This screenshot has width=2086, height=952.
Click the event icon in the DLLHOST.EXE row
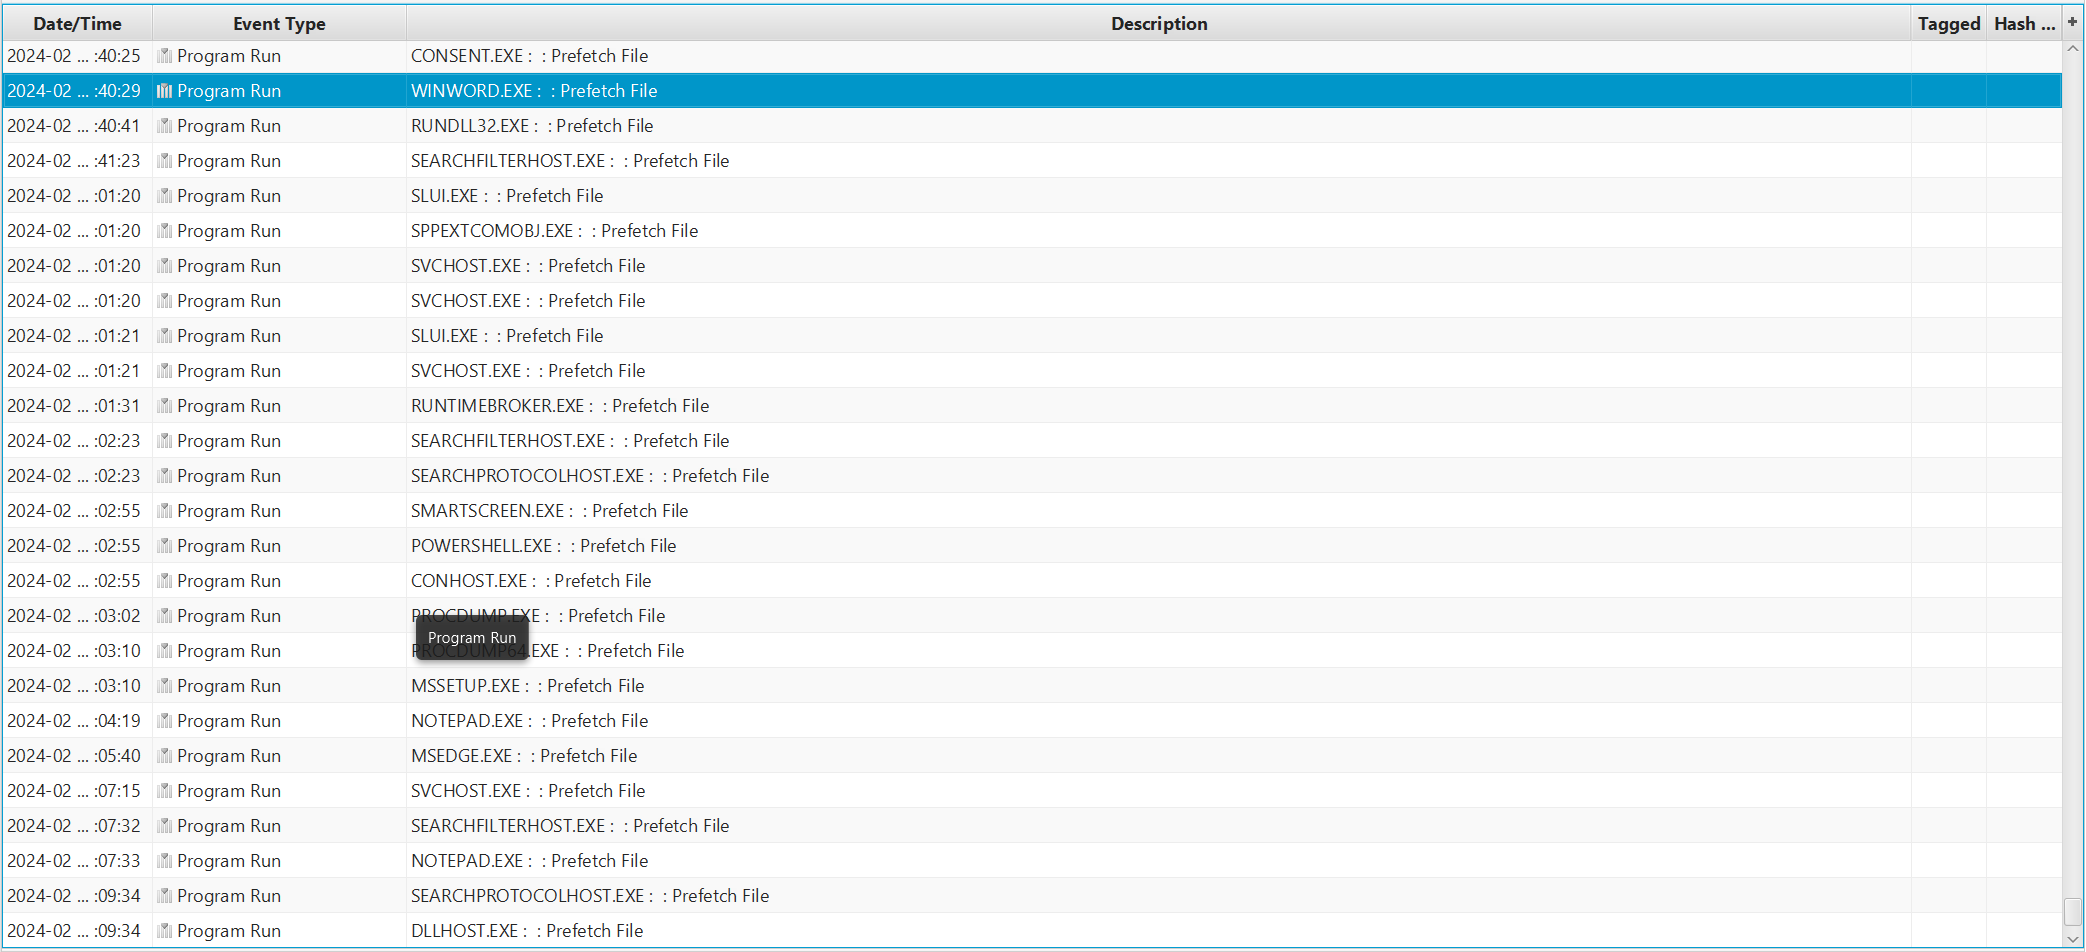[x=165, y=931]
